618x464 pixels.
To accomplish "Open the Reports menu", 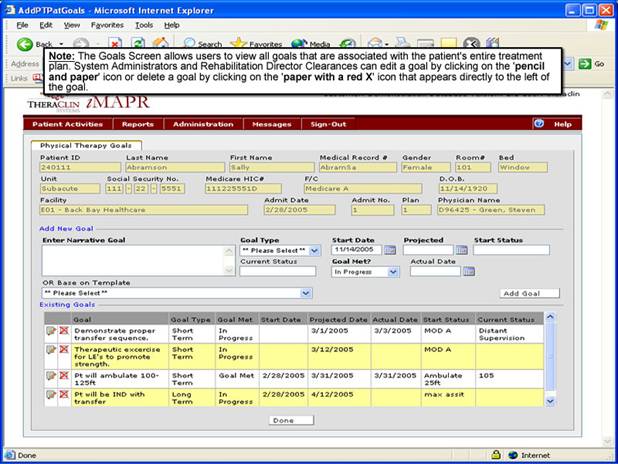I will pyautogui.click(x=138, y=124).
